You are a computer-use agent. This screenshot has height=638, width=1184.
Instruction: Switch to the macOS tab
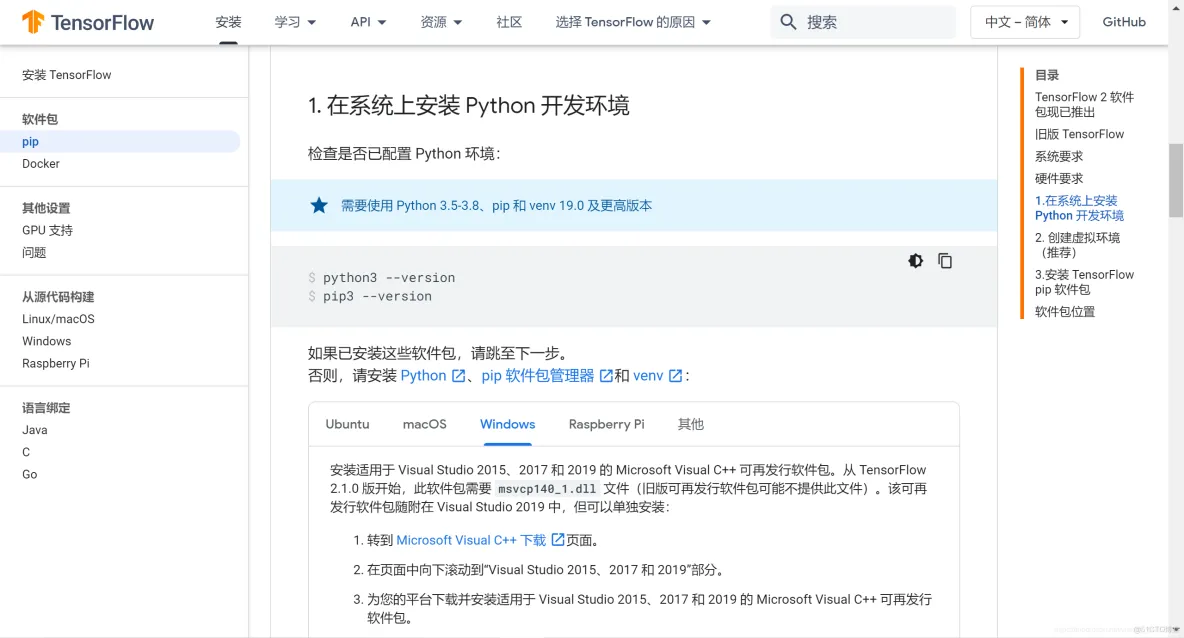[424, 424]
